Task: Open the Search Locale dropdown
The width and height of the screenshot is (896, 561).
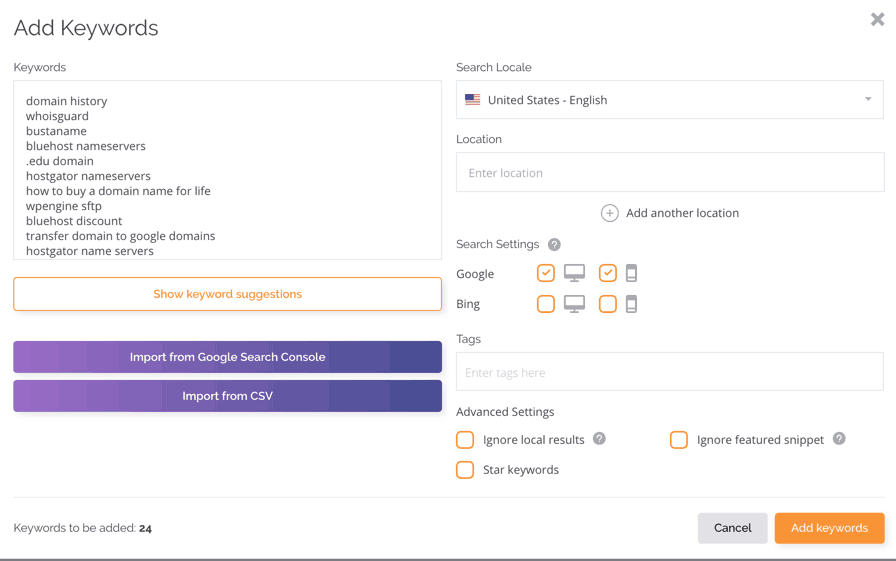Action: tap(670, 100)
